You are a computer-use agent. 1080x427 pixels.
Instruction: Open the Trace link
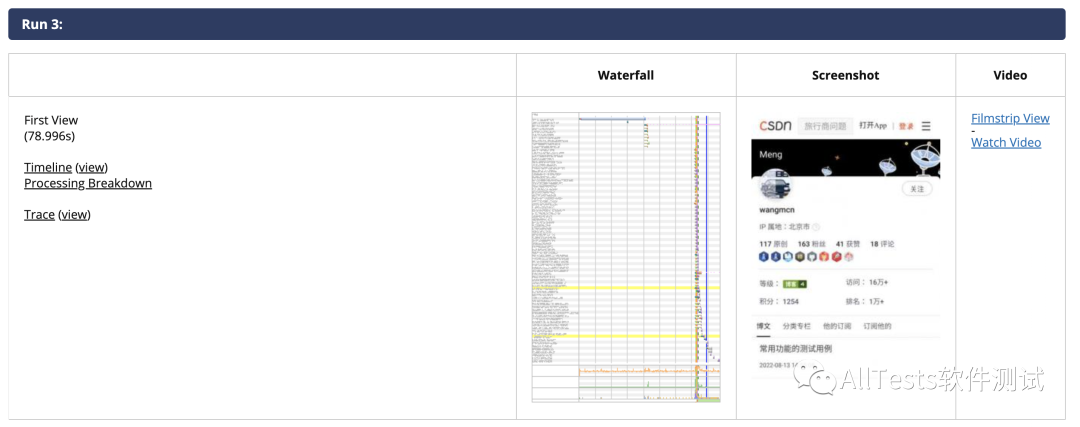pyautogui.click(x=39, y=214)
